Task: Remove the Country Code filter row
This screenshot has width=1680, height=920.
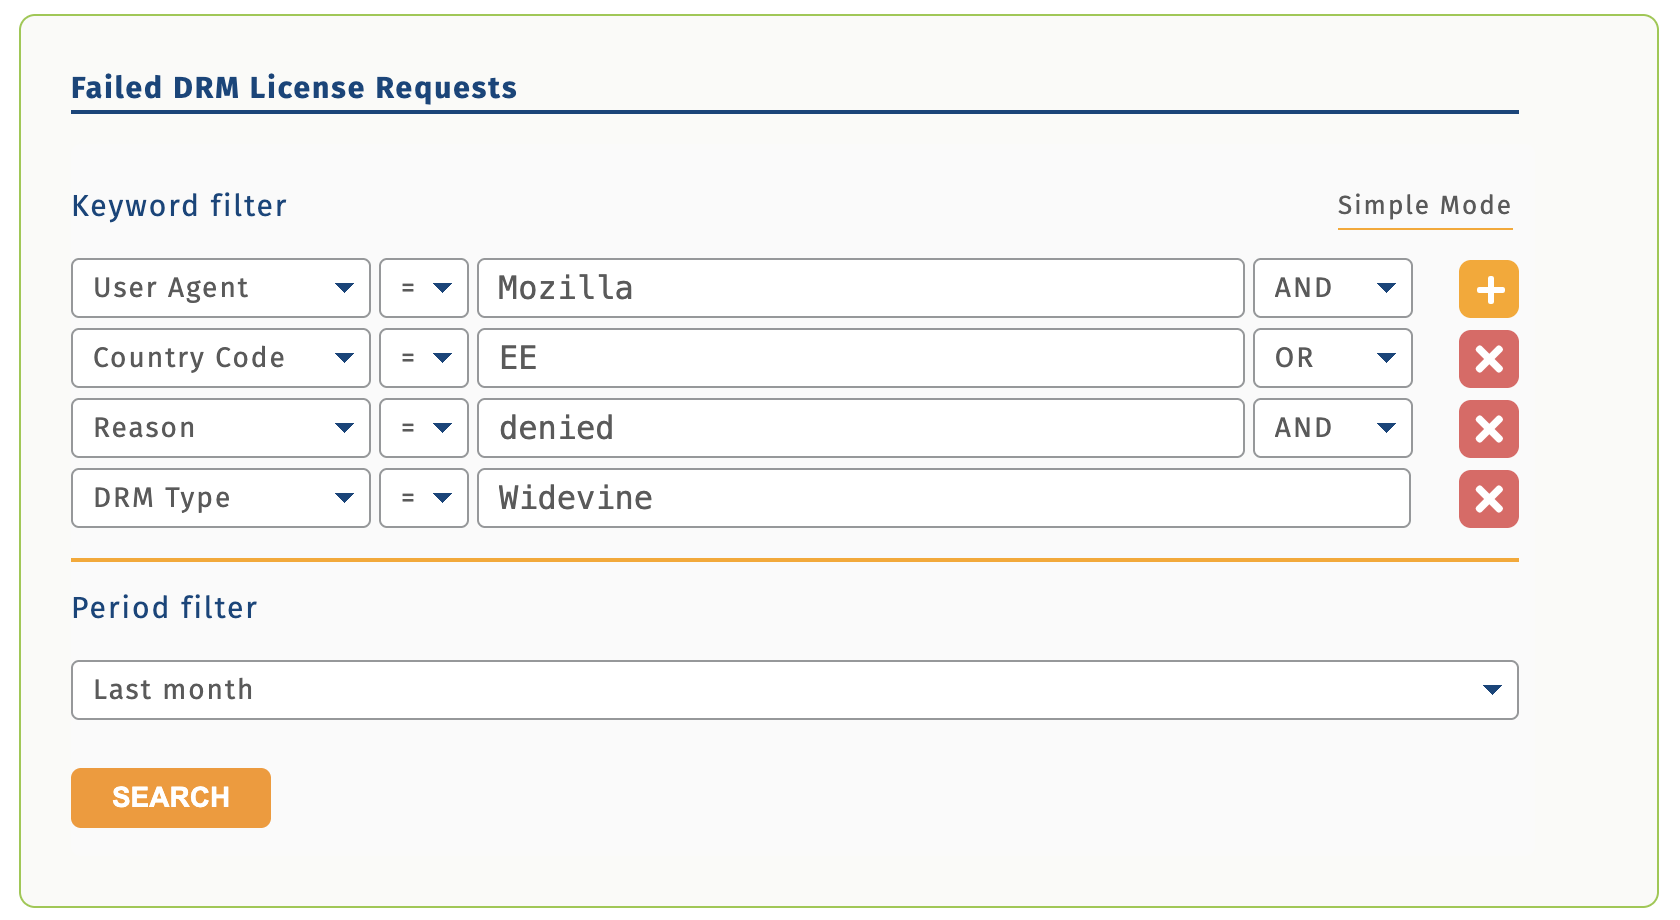Action: tap(1488, 359)
